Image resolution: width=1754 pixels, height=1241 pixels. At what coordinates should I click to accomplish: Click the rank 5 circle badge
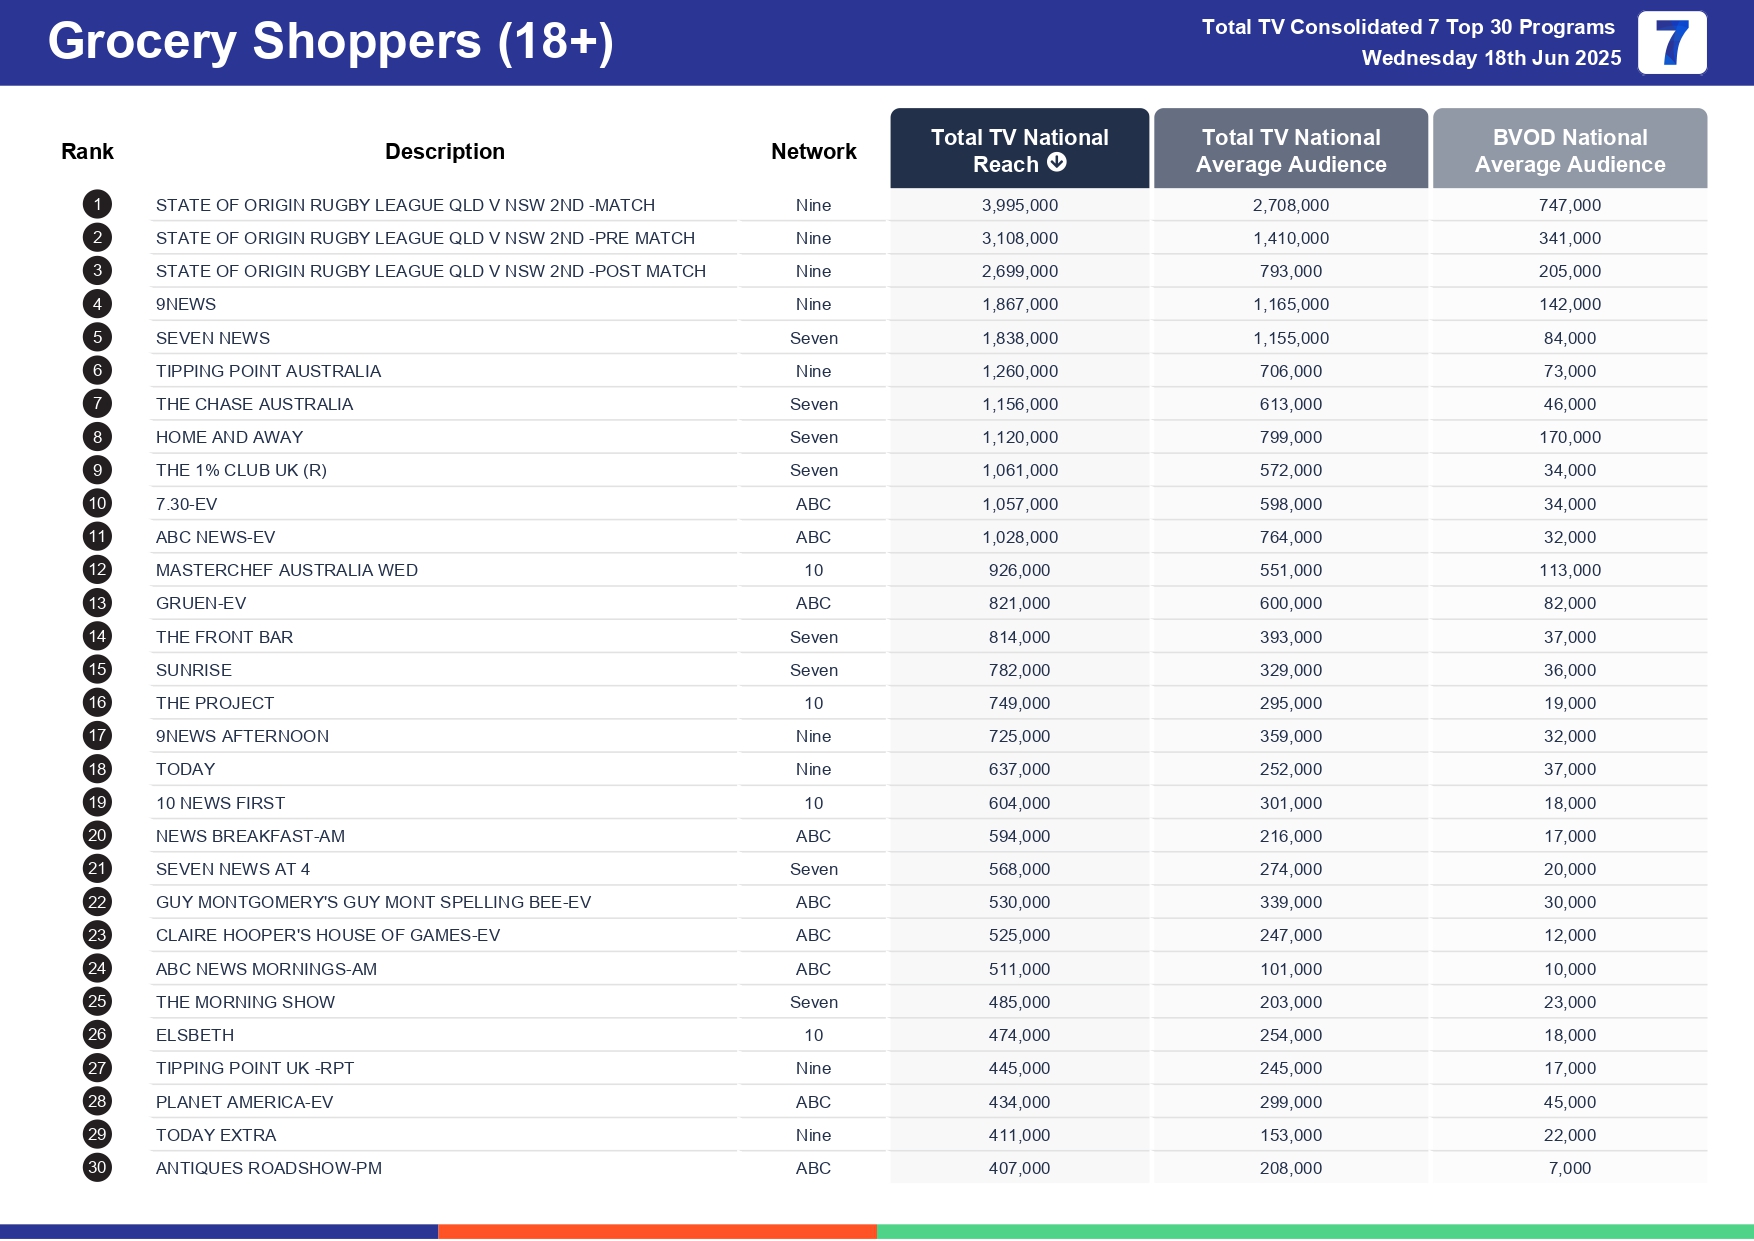tap(97, 338)
